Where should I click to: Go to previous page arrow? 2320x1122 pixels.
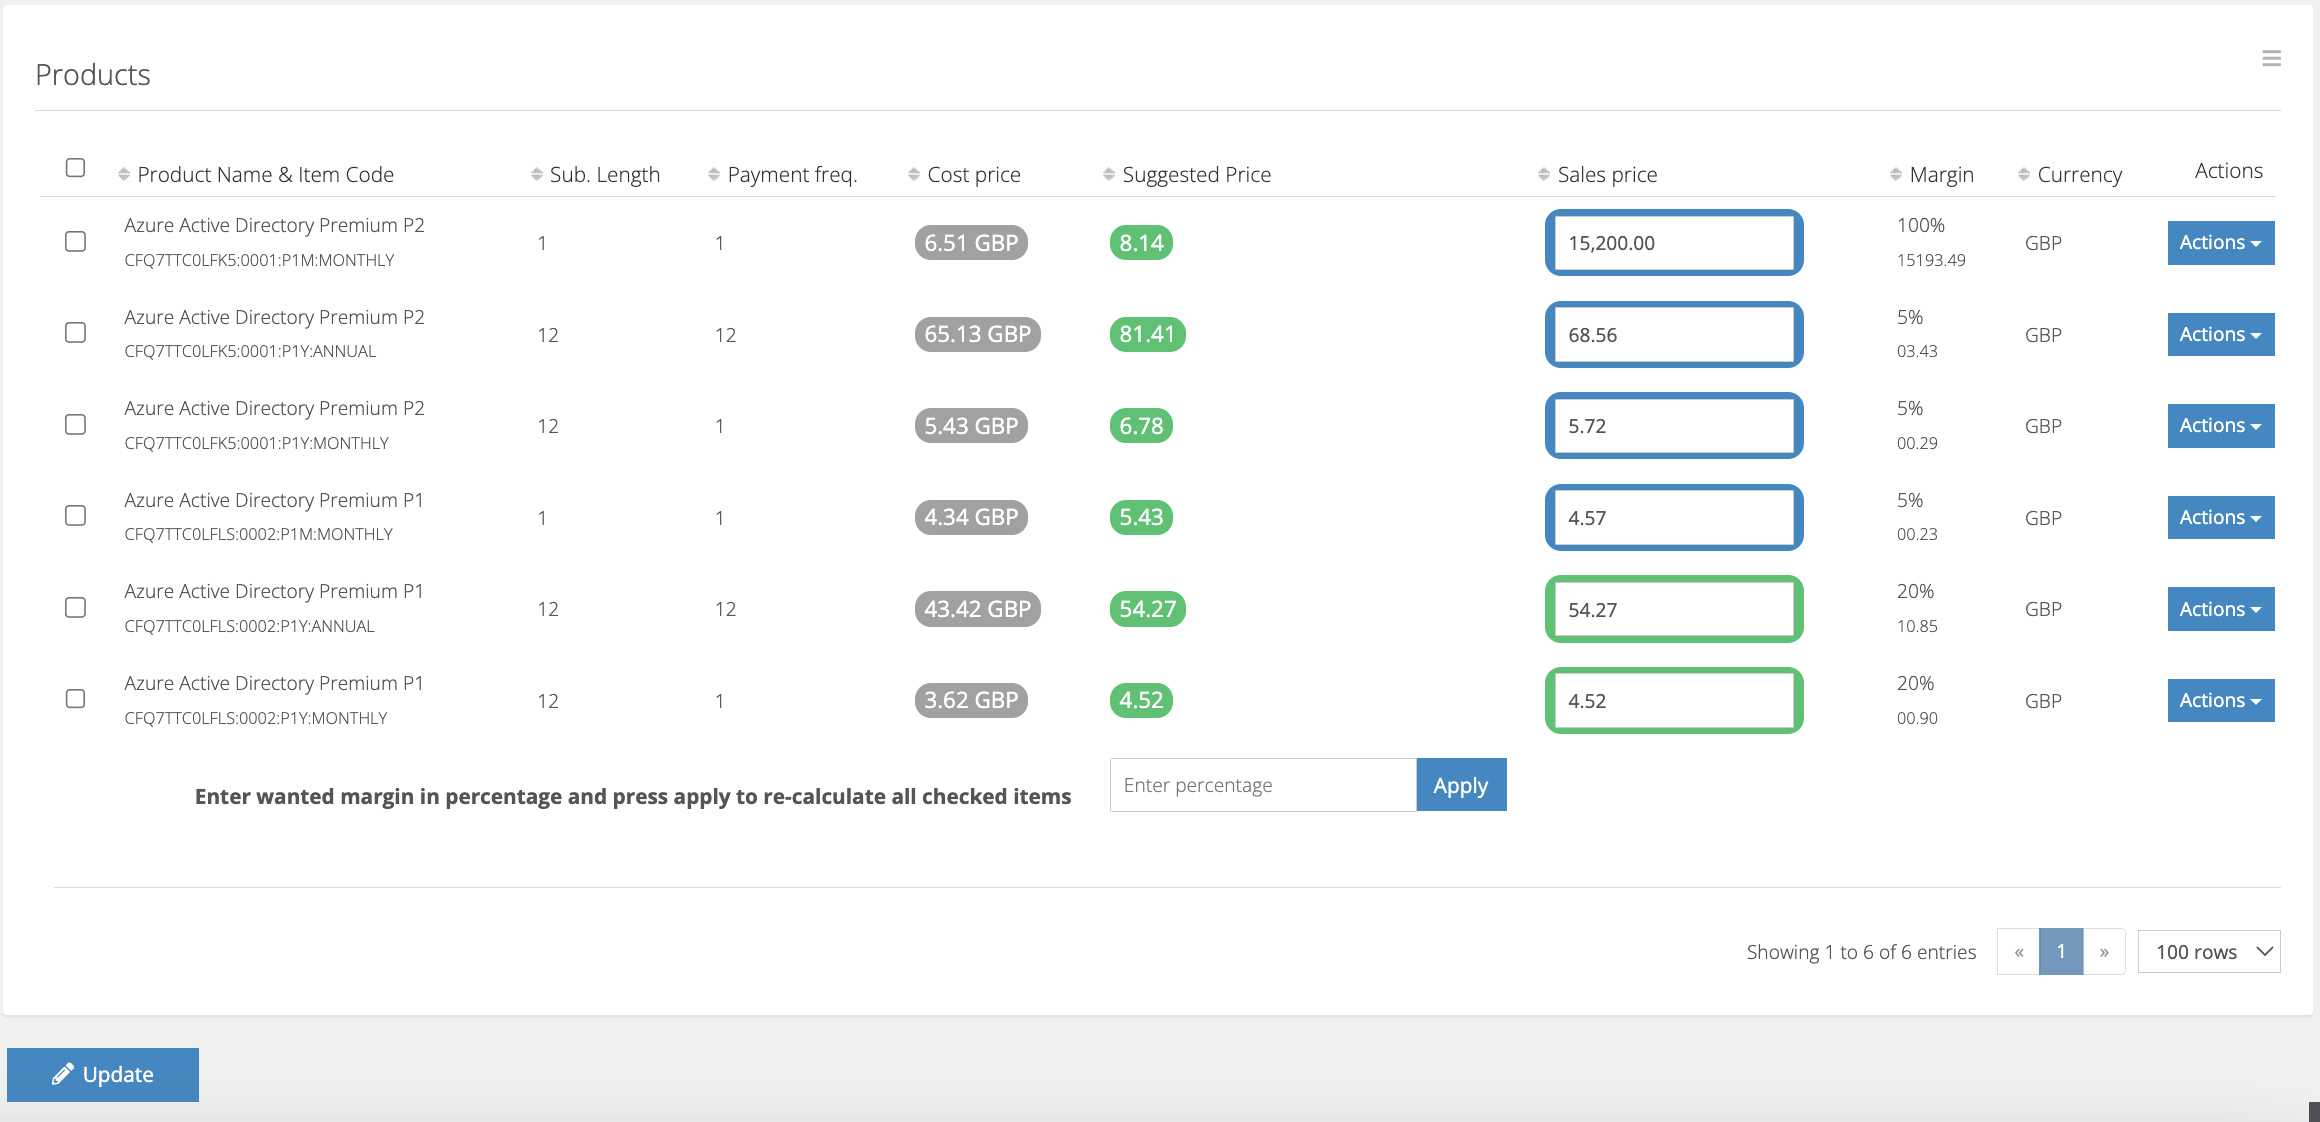tap(2018, 951)
